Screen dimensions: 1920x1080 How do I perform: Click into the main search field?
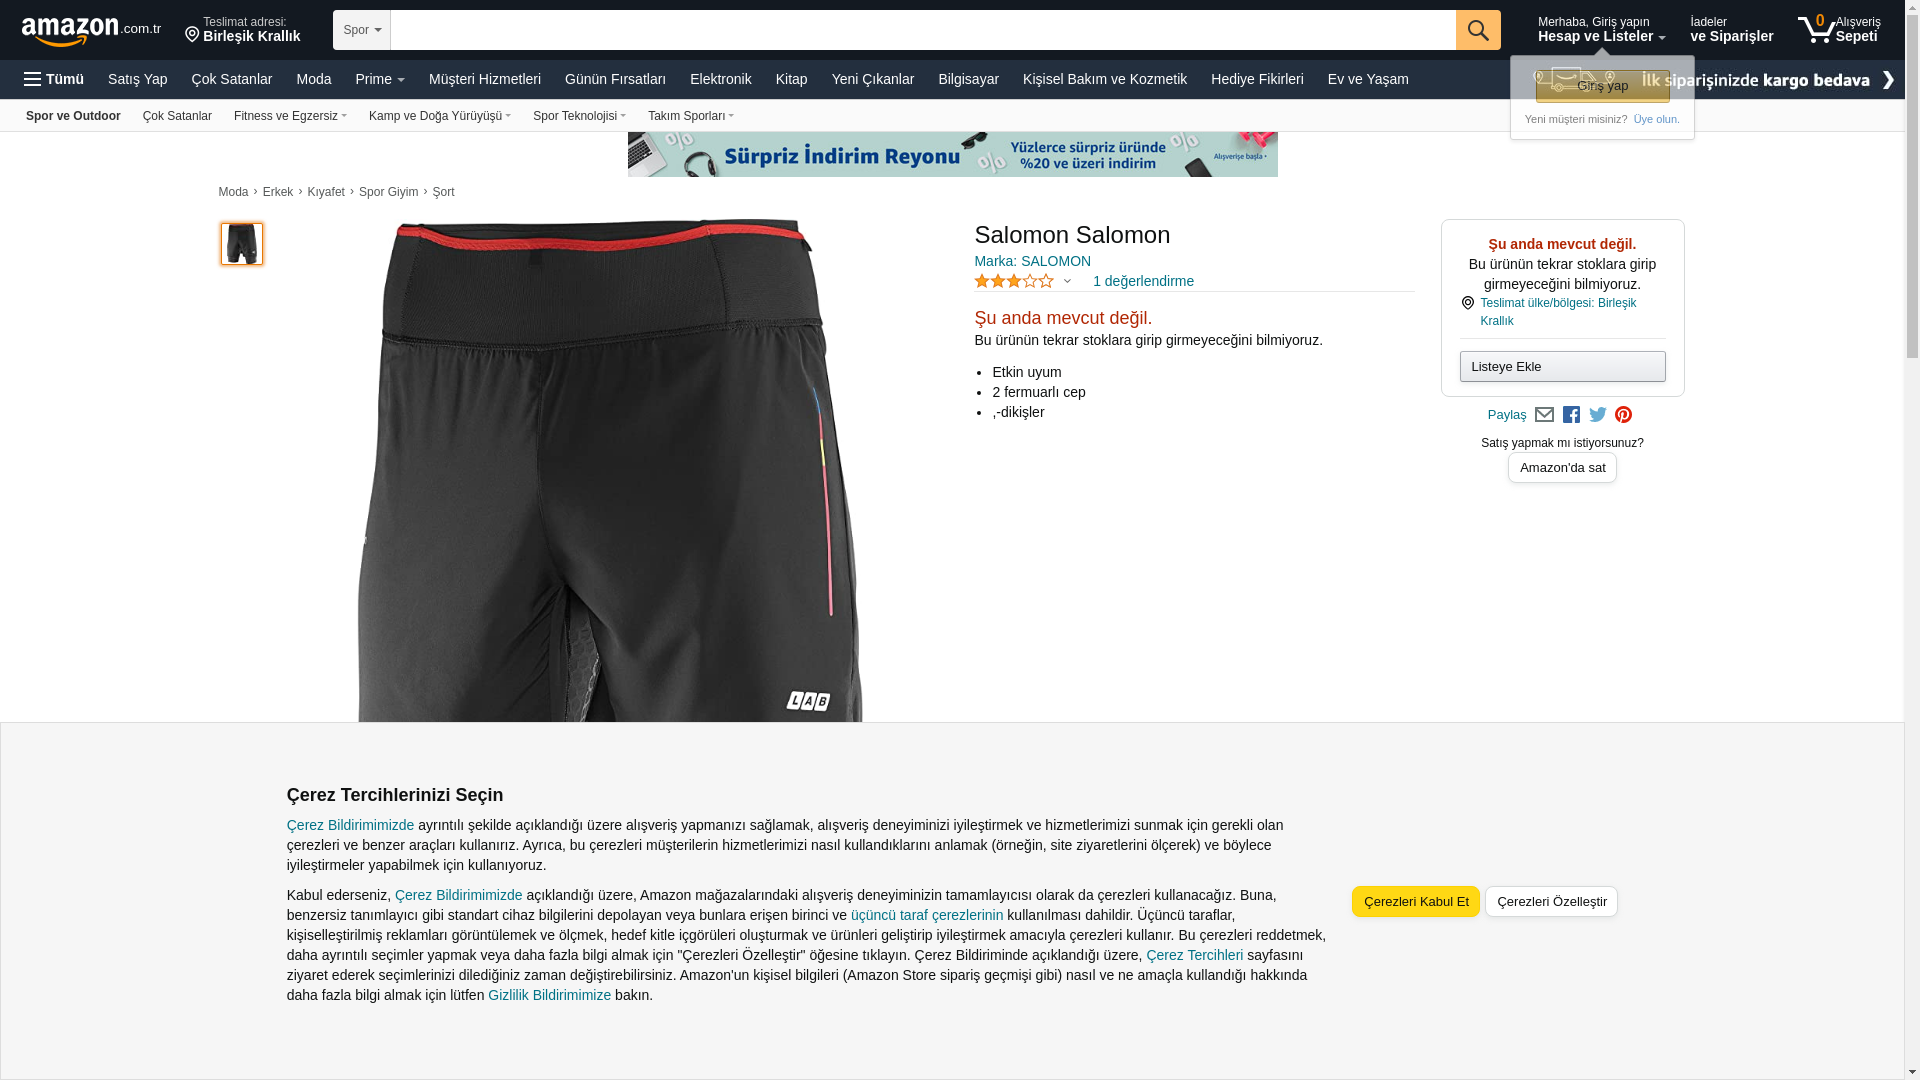click(923, 30)
